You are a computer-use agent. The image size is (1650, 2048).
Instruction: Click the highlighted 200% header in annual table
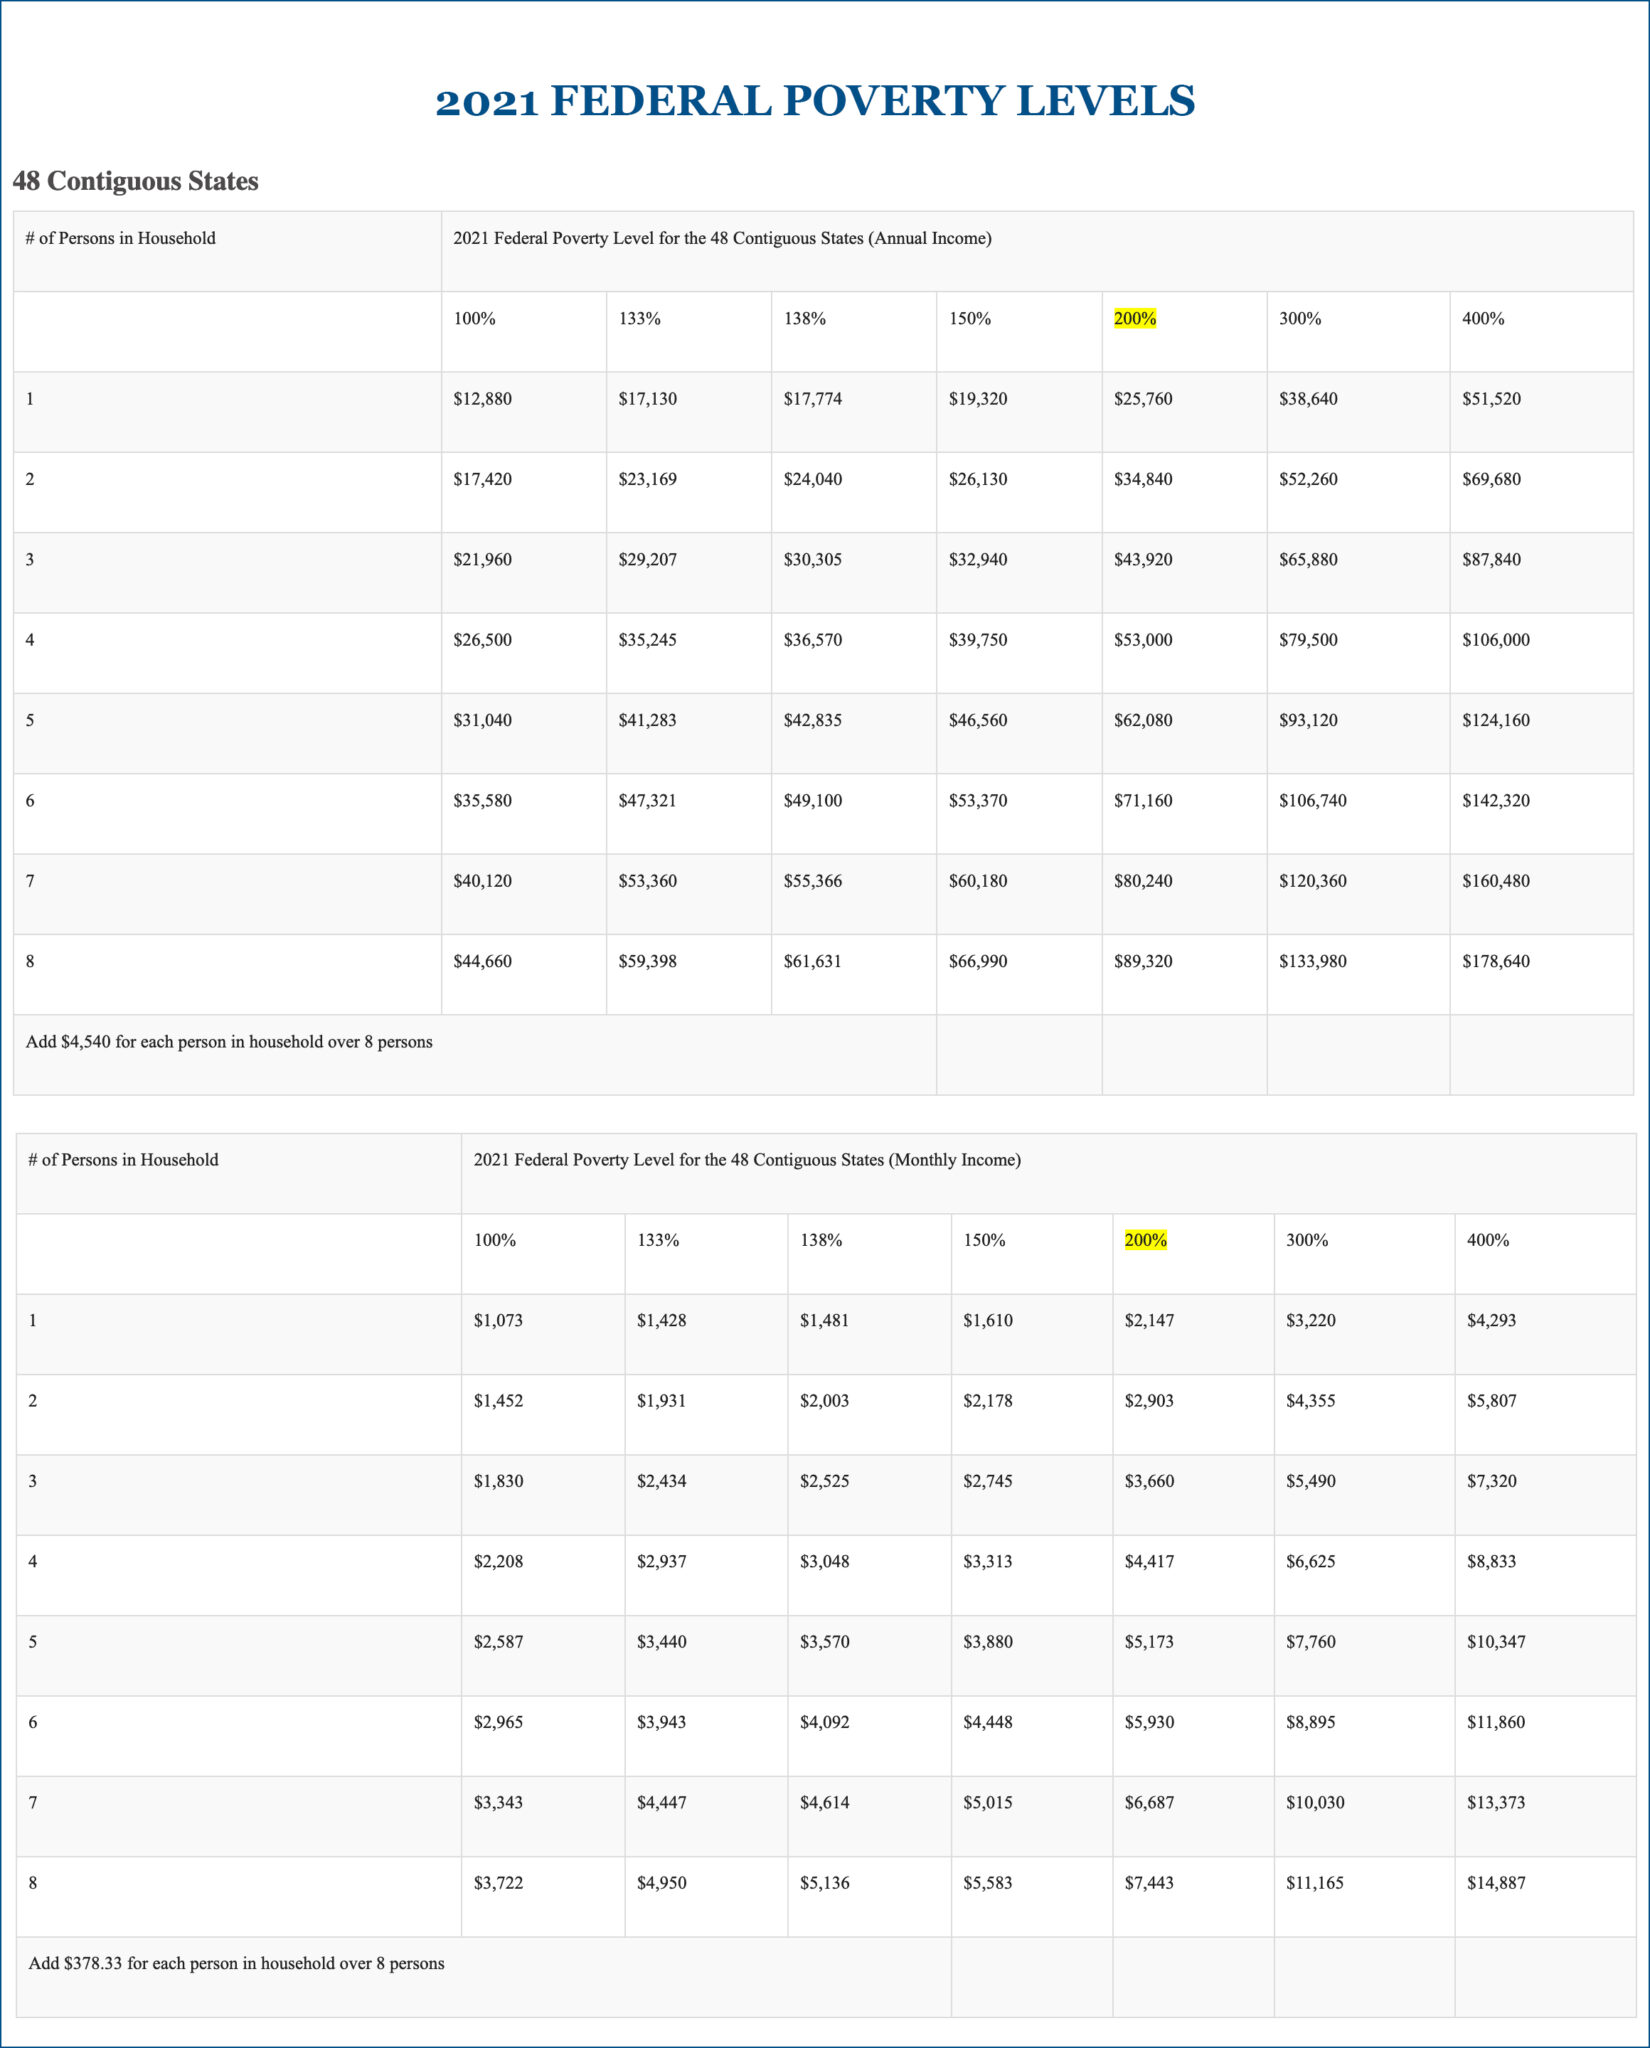(x=1135, y=319)
